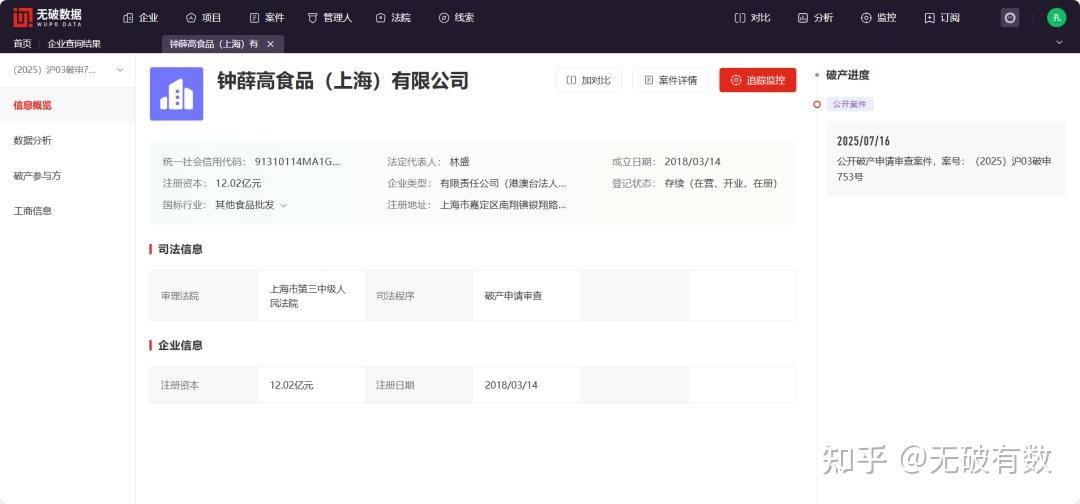Viewport: 1080px width, 504px height.
Task: Click the 有限责任公司（港澳台法人... type text
Action: (x=503, y=184)
